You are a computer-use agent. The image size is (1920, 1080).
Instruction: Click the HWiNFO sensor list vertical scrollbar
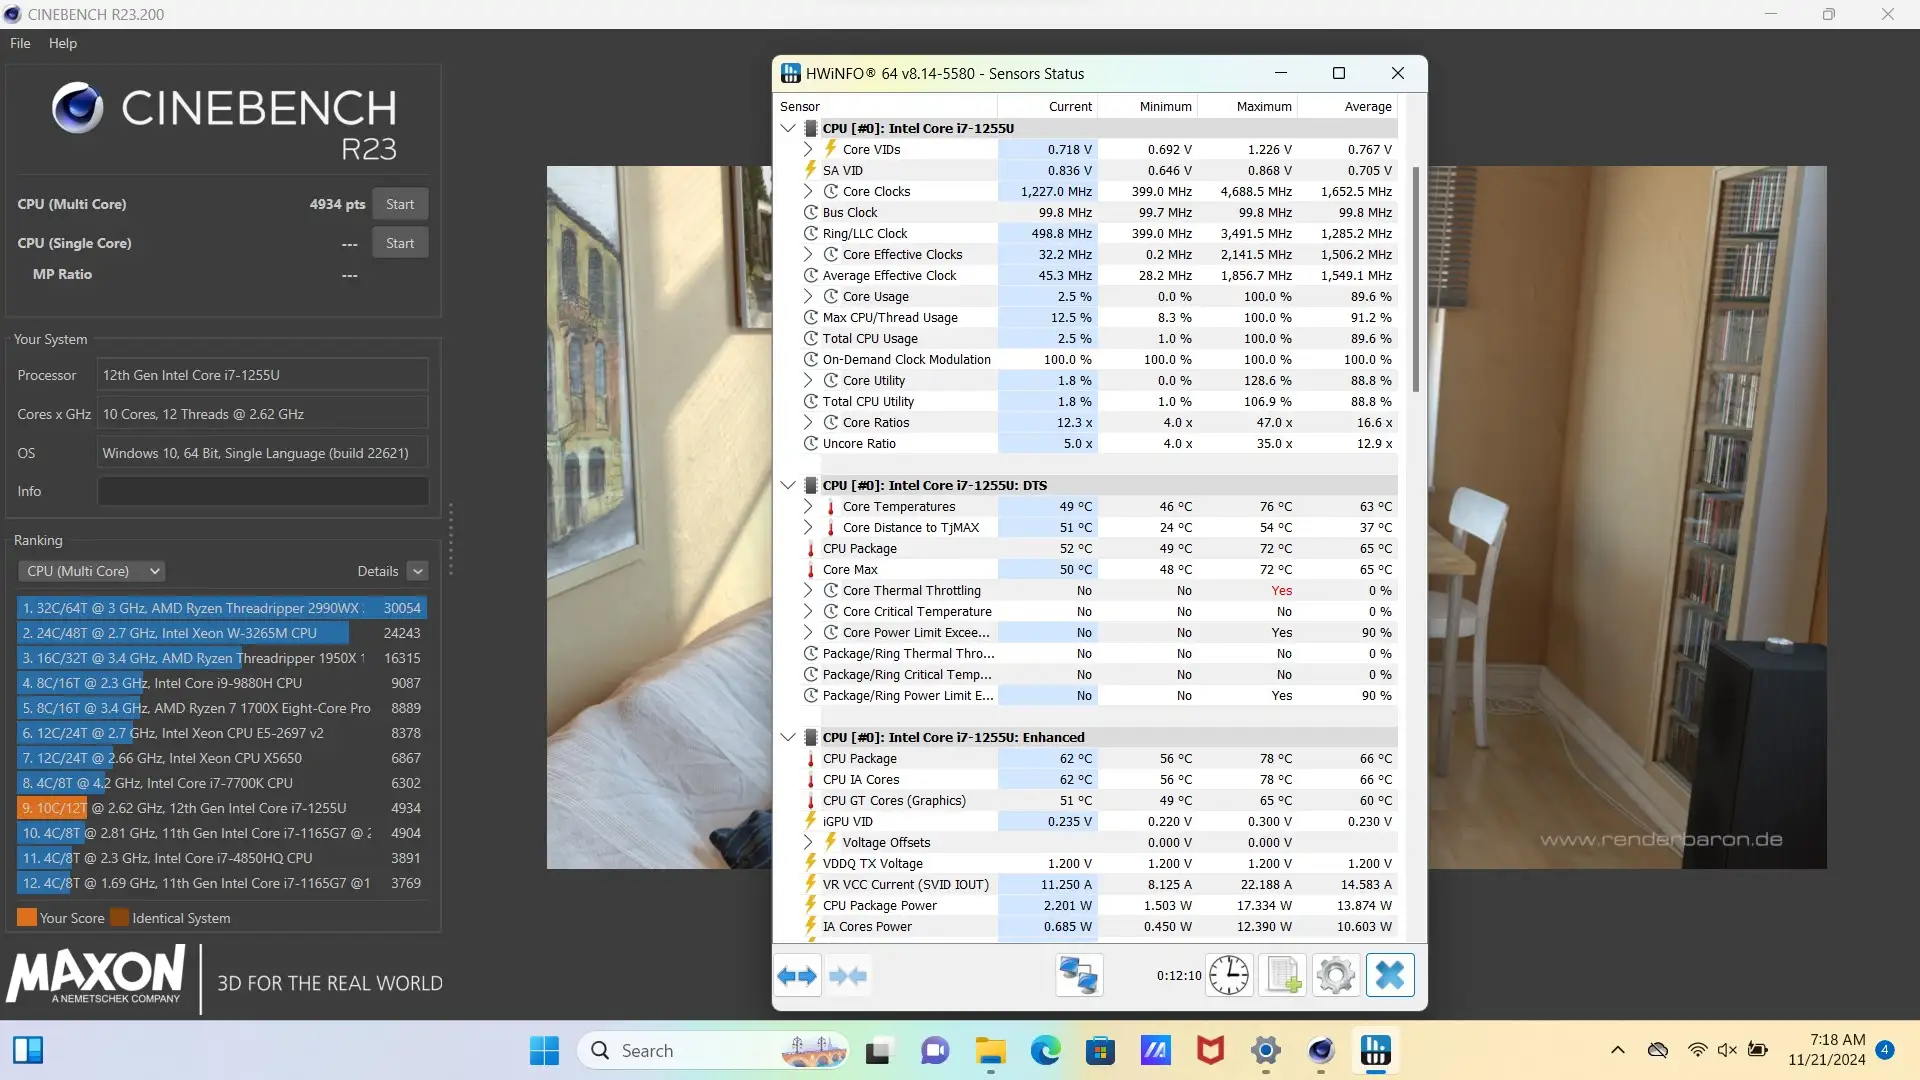point(1415,280)
